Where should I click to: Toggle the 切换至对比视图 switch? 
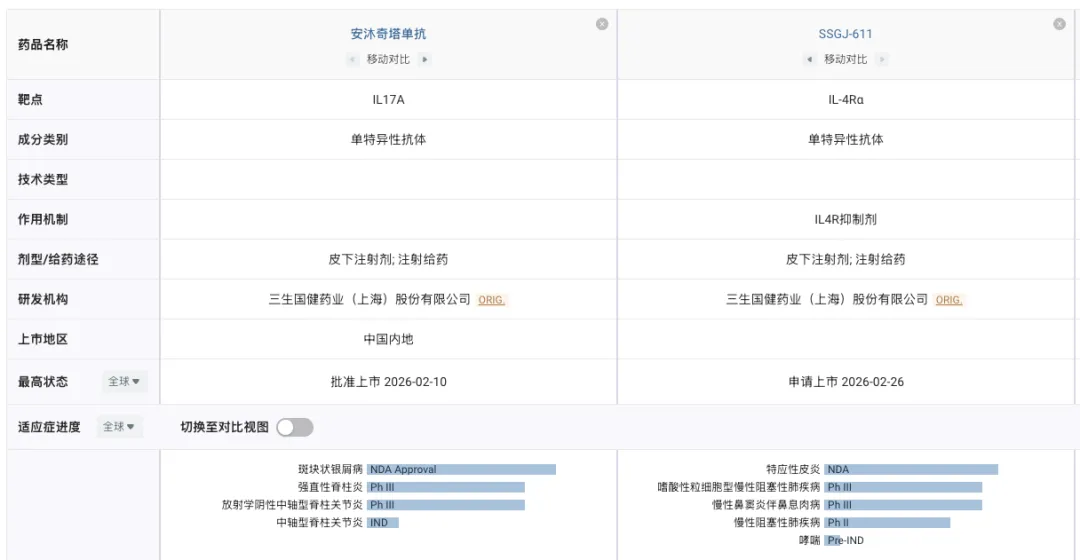coord(295,427)
